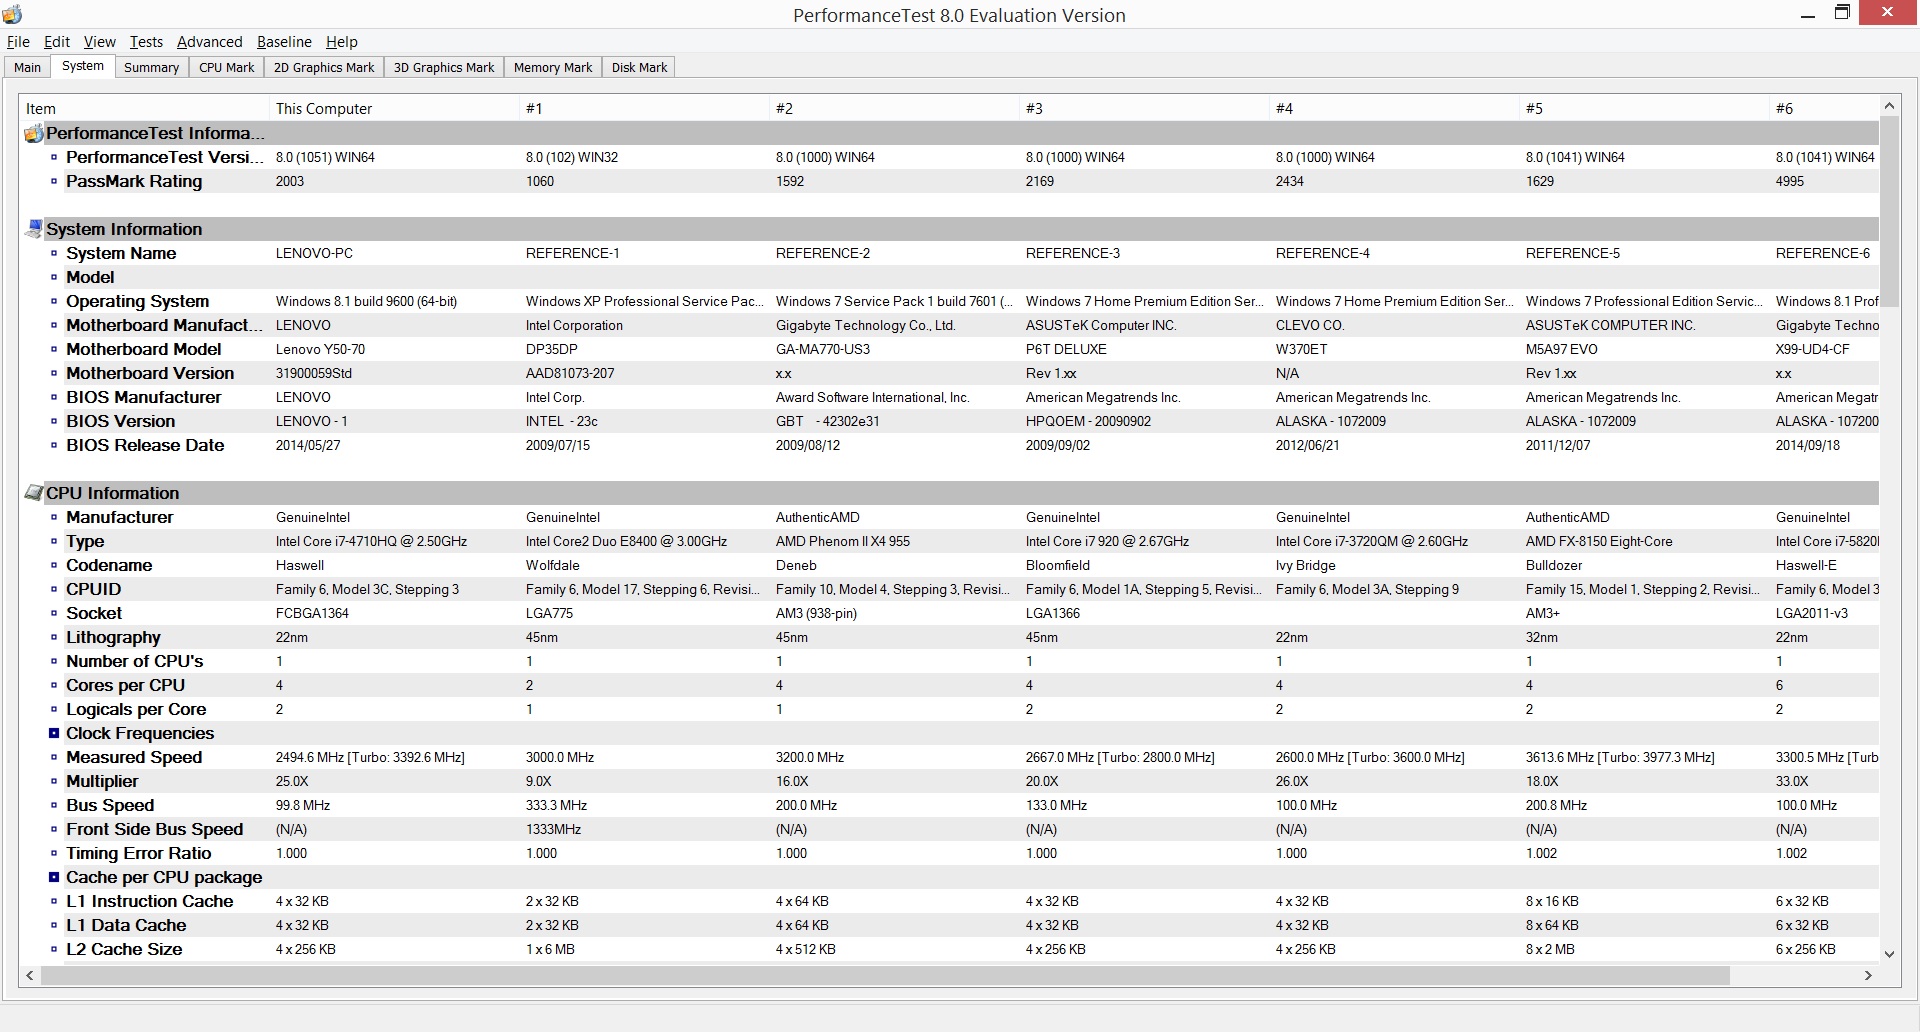1920x1032 pixels.
Task: Click the horizontal scrollbar right arrow
Action: 1868,975
